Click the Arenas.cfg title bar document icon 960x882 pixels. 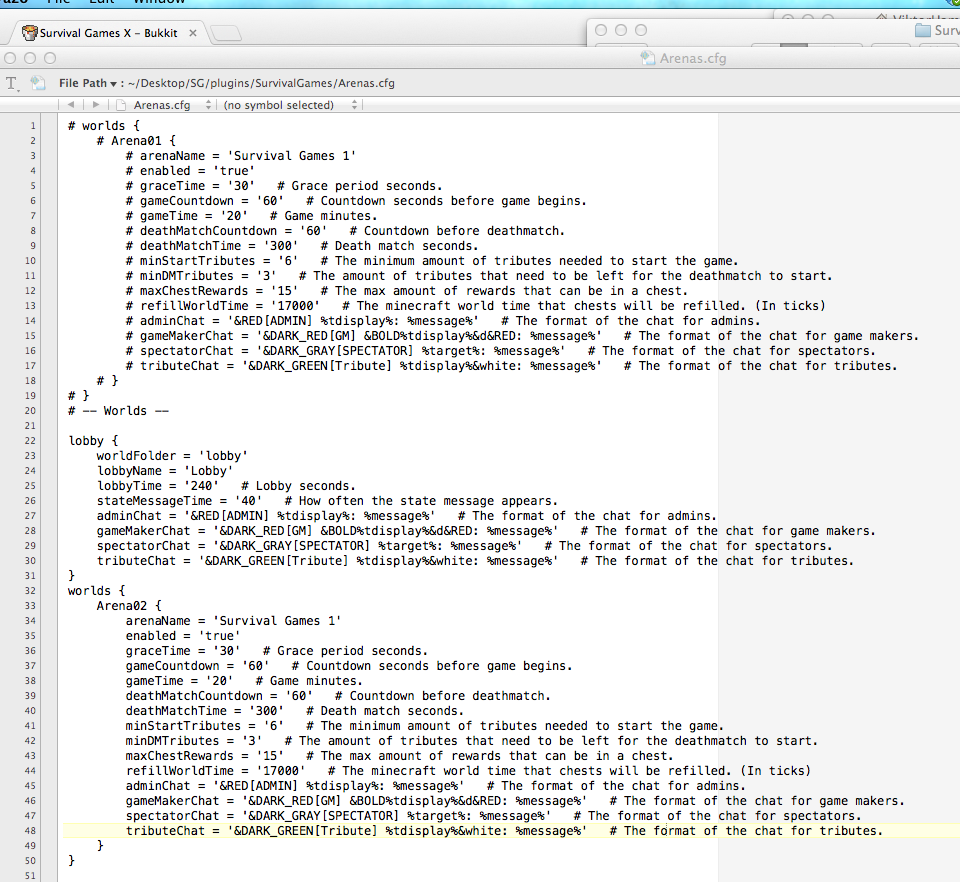click(648, 58)
